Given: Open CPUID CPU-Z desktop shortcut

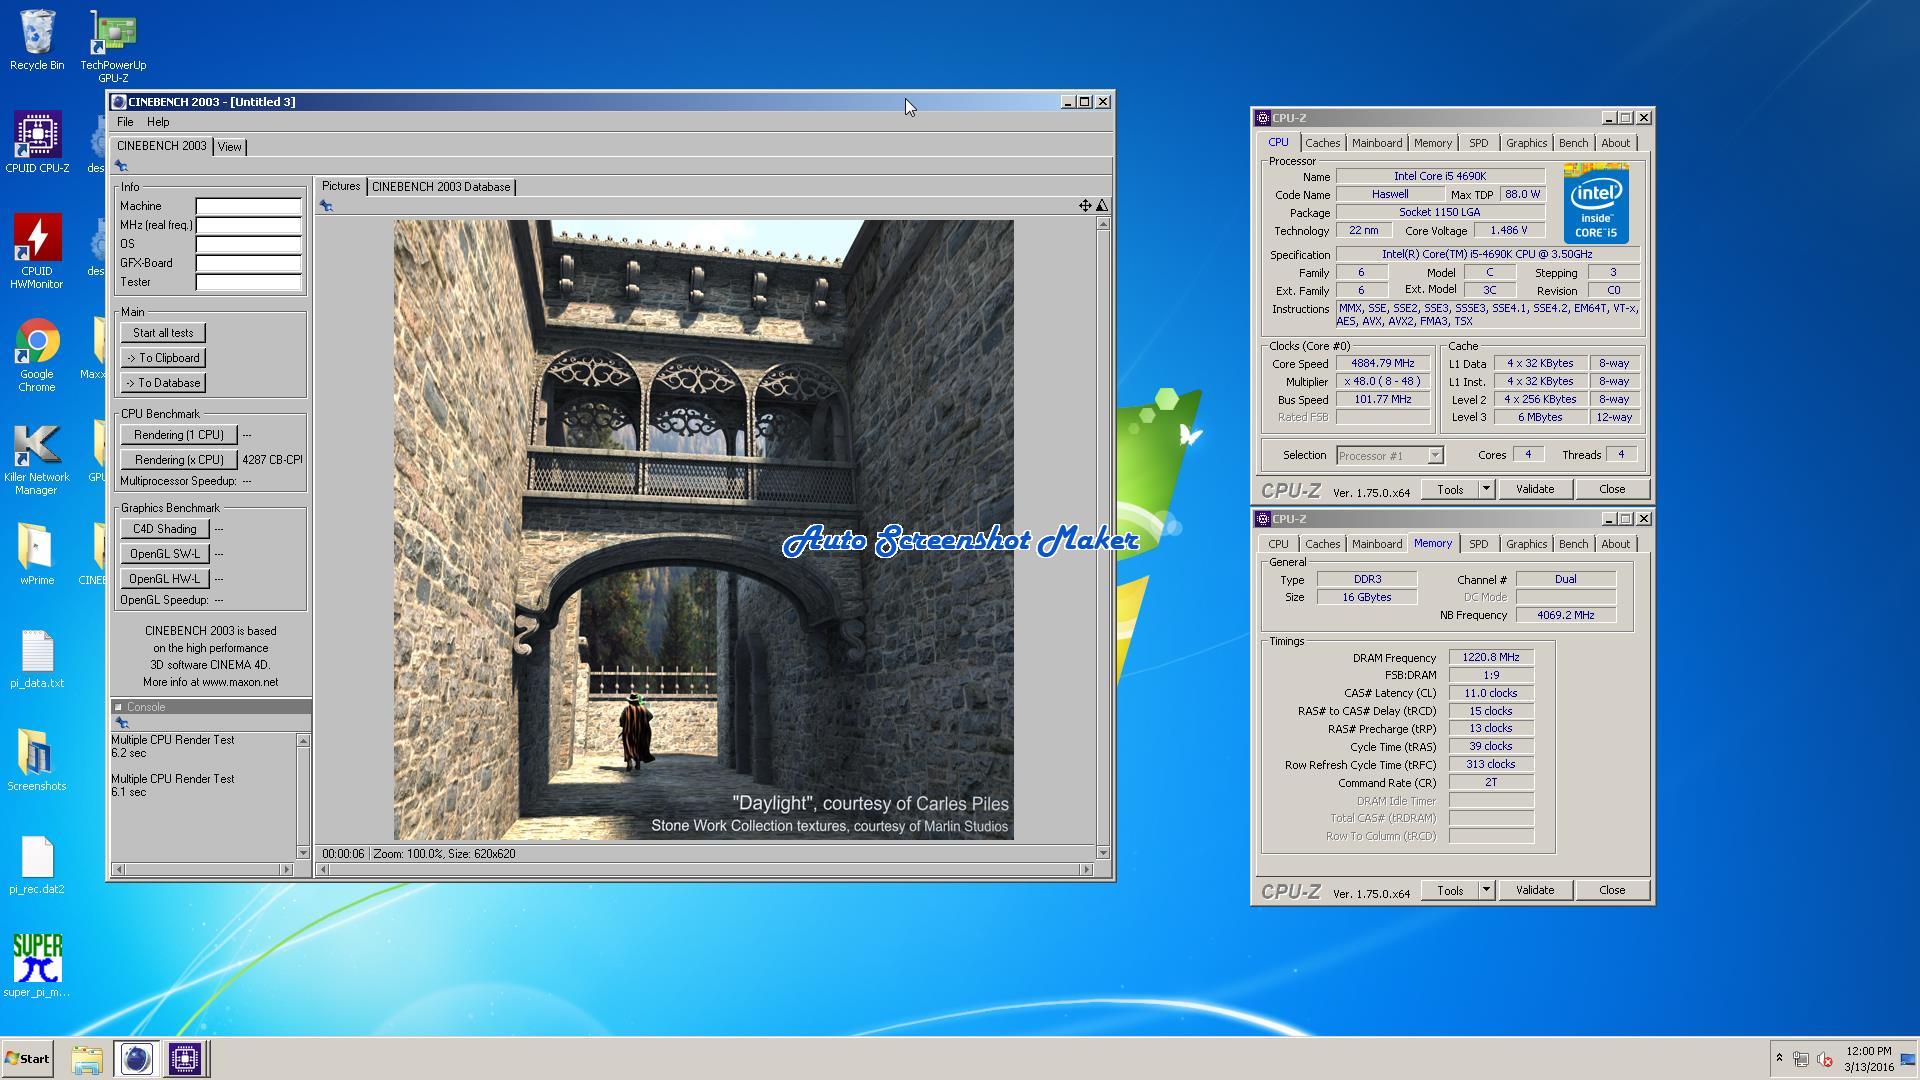Looking at the screenshot, I should pyautogui.click(x=37, y=142).
